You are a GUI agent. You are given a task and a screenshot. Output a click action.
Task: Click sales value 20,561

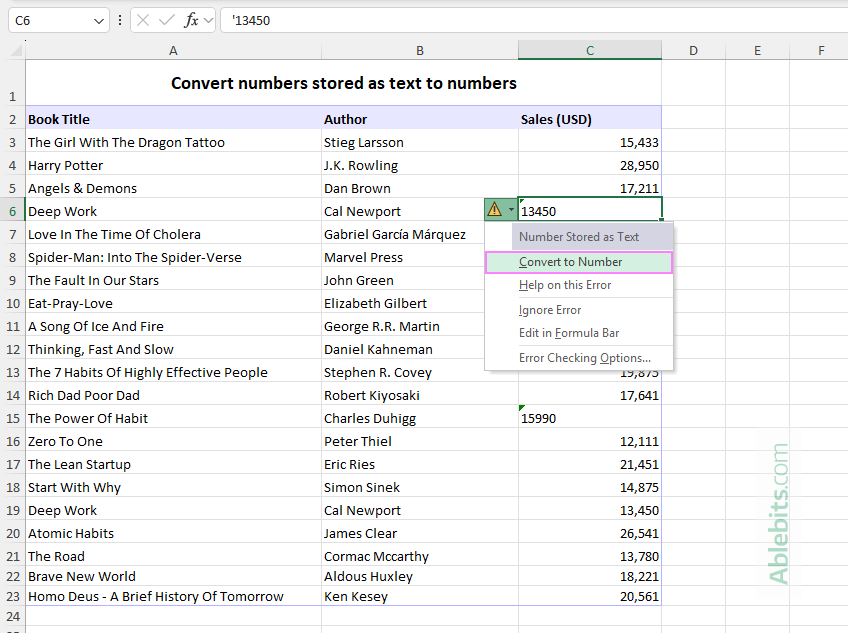(590, 597)
